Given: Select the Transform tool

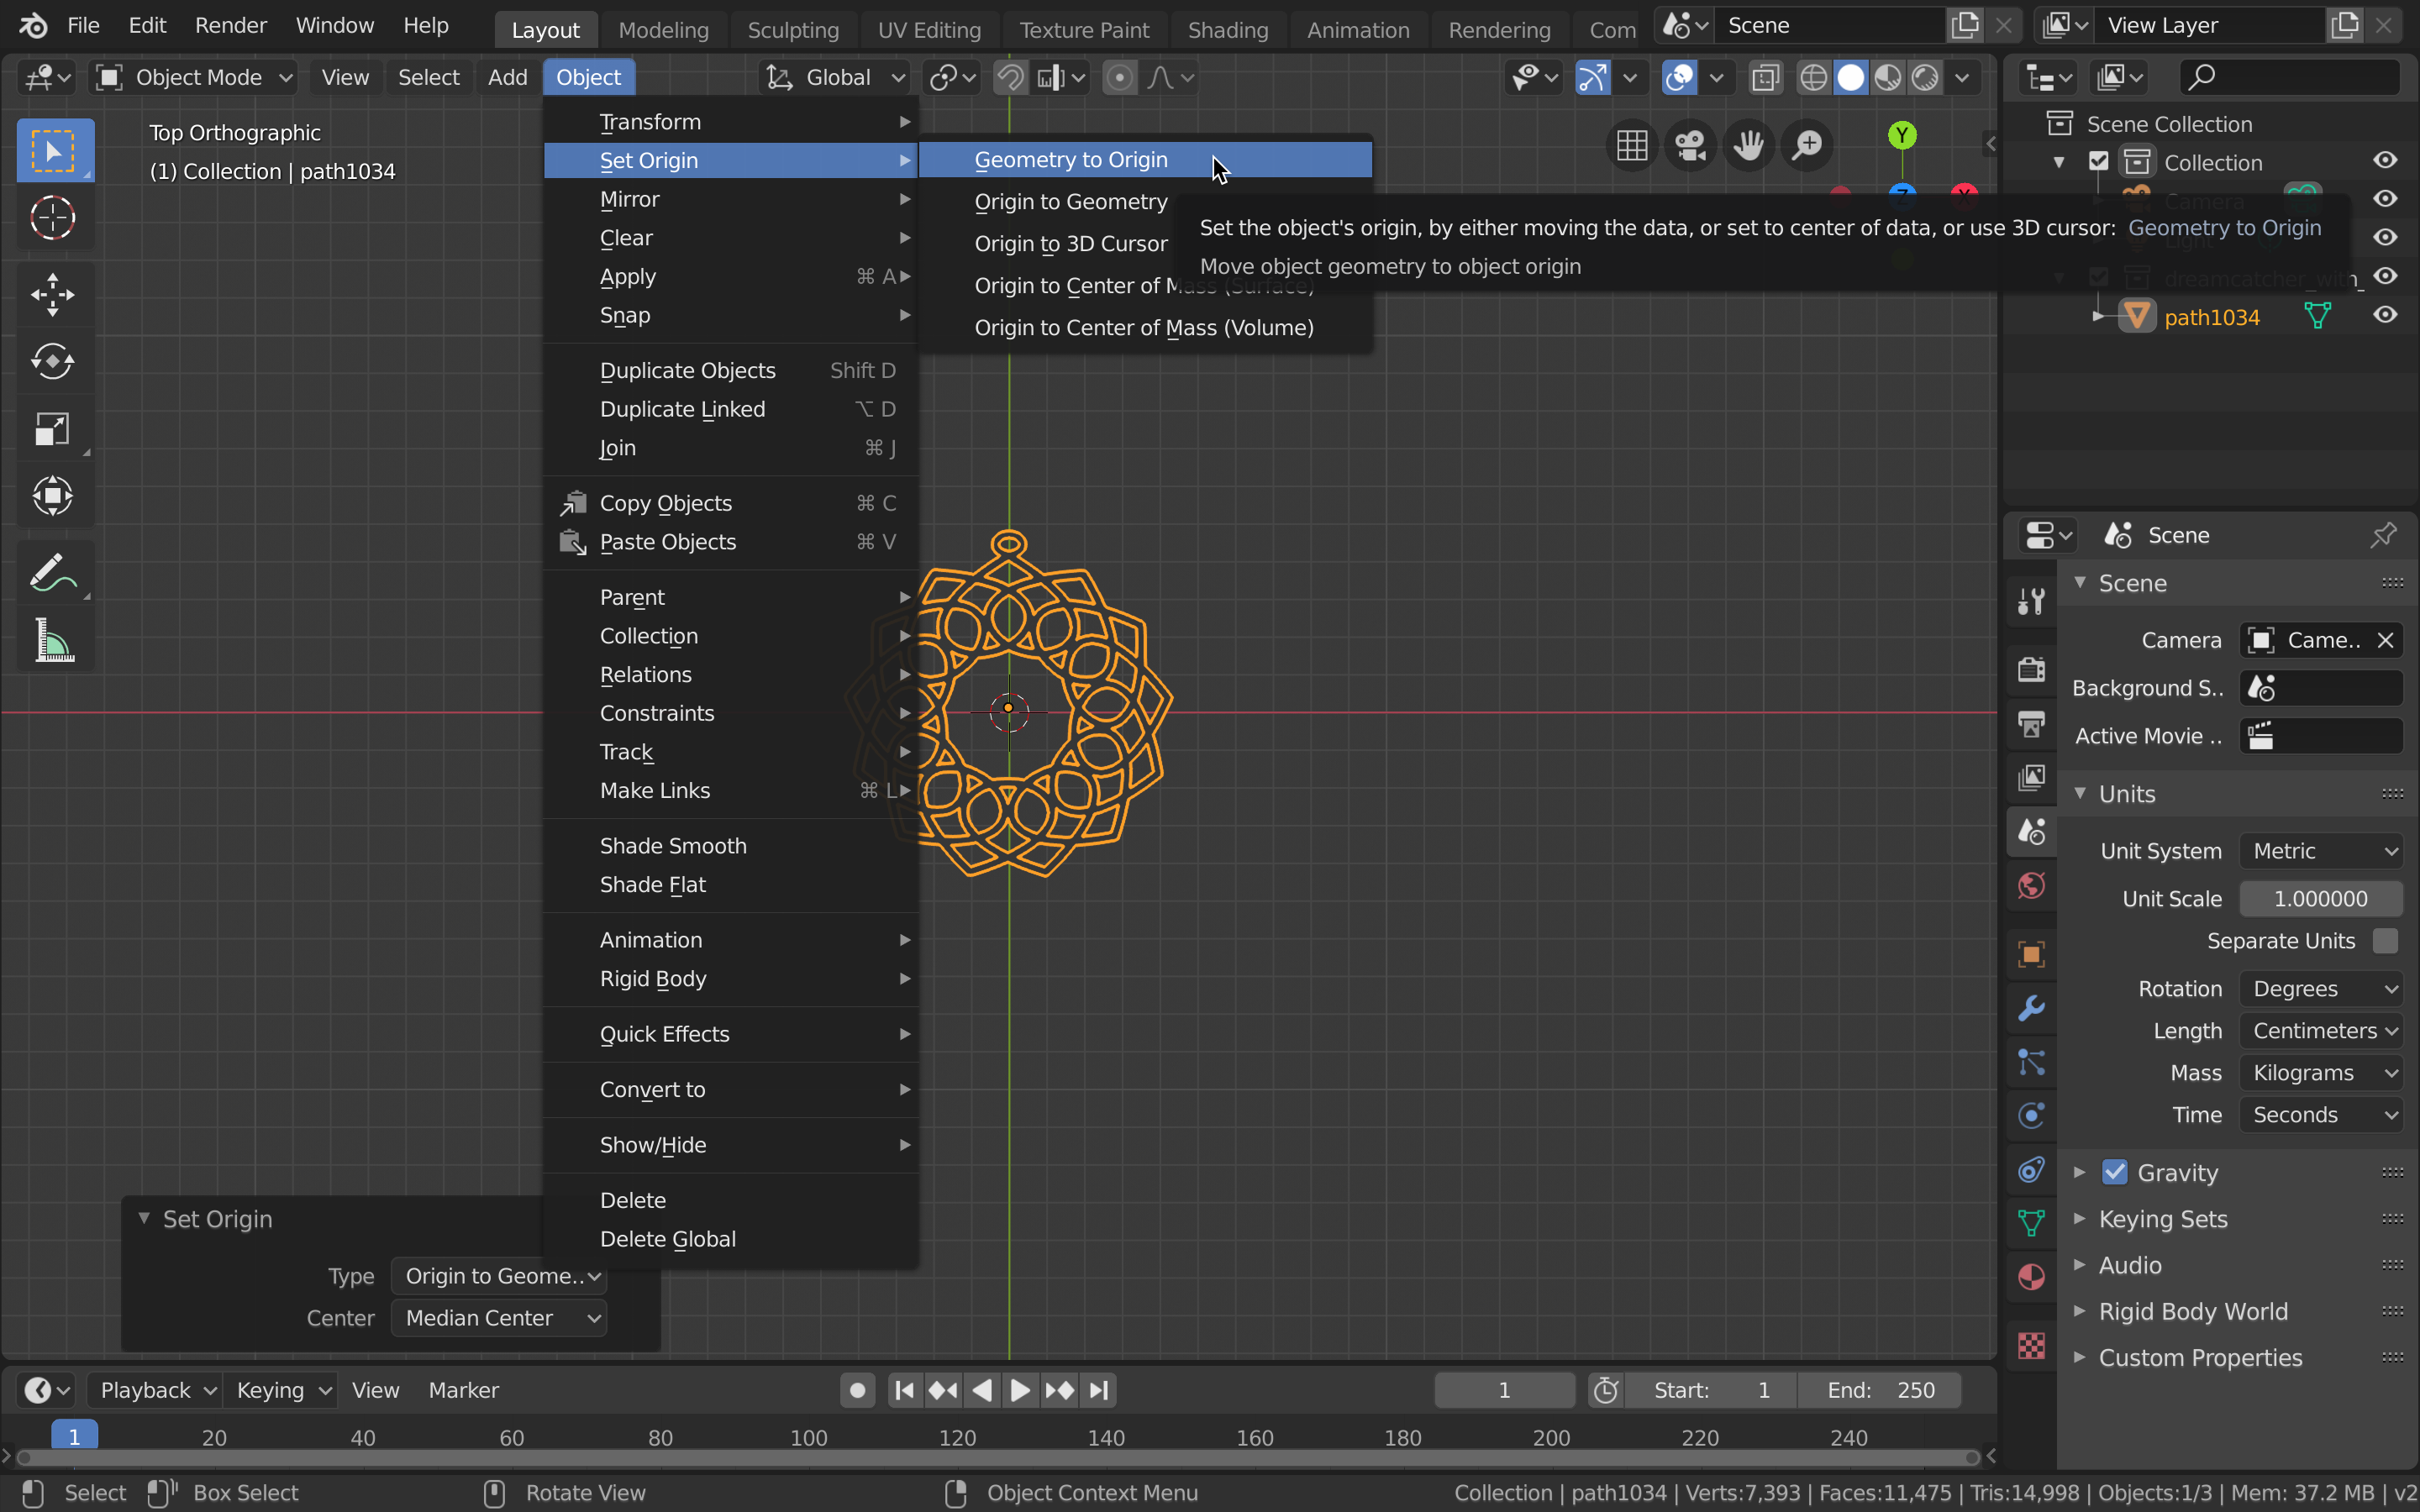Looking at the screenshot, I should click(x=53, y=496).
